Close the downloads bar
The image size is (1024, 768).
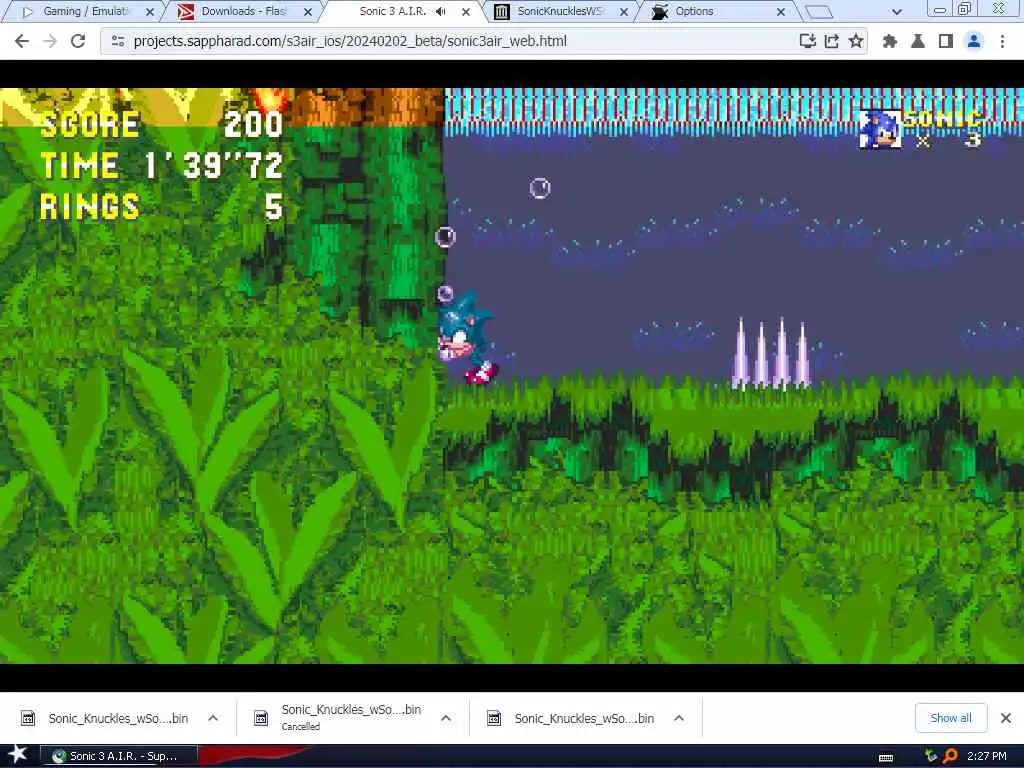pos(1006,718)
